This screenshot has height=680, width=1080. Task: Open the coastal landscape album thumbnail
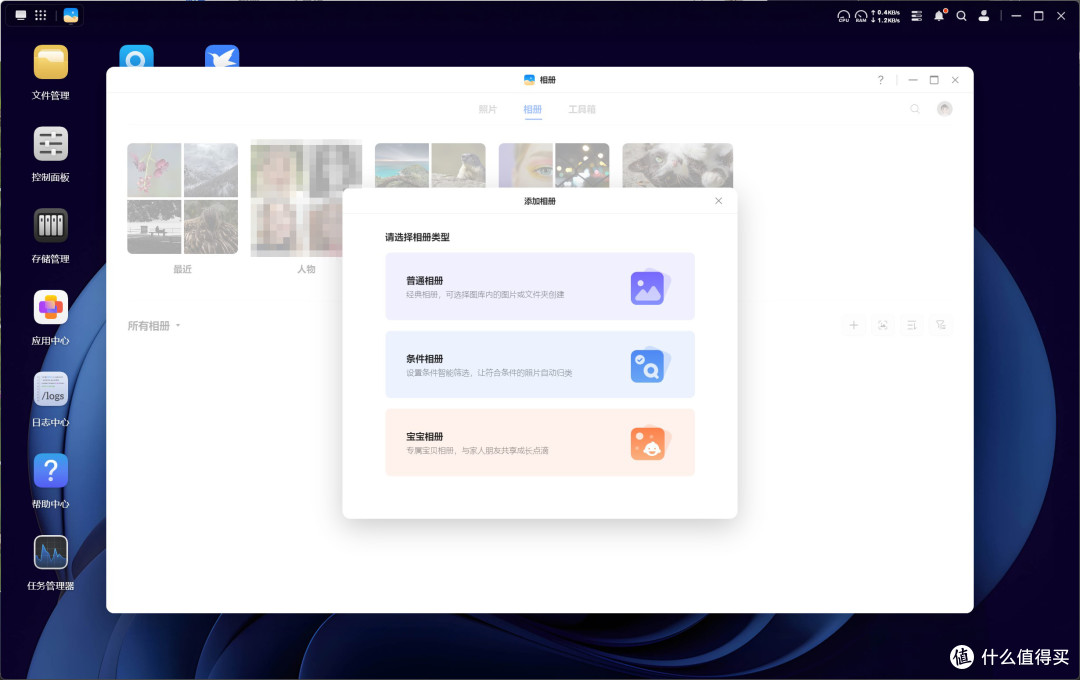430,165
